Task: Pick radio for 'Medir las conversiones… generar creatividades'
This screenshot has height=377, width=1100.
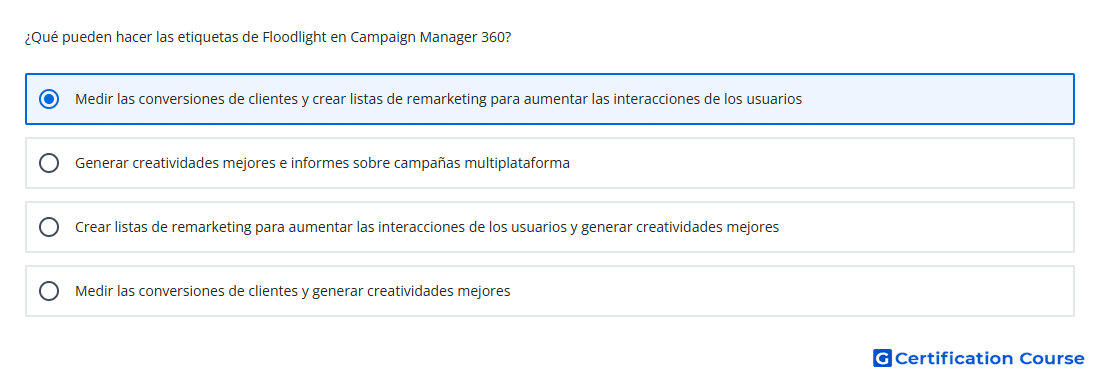Action: (x=49, y=291)
